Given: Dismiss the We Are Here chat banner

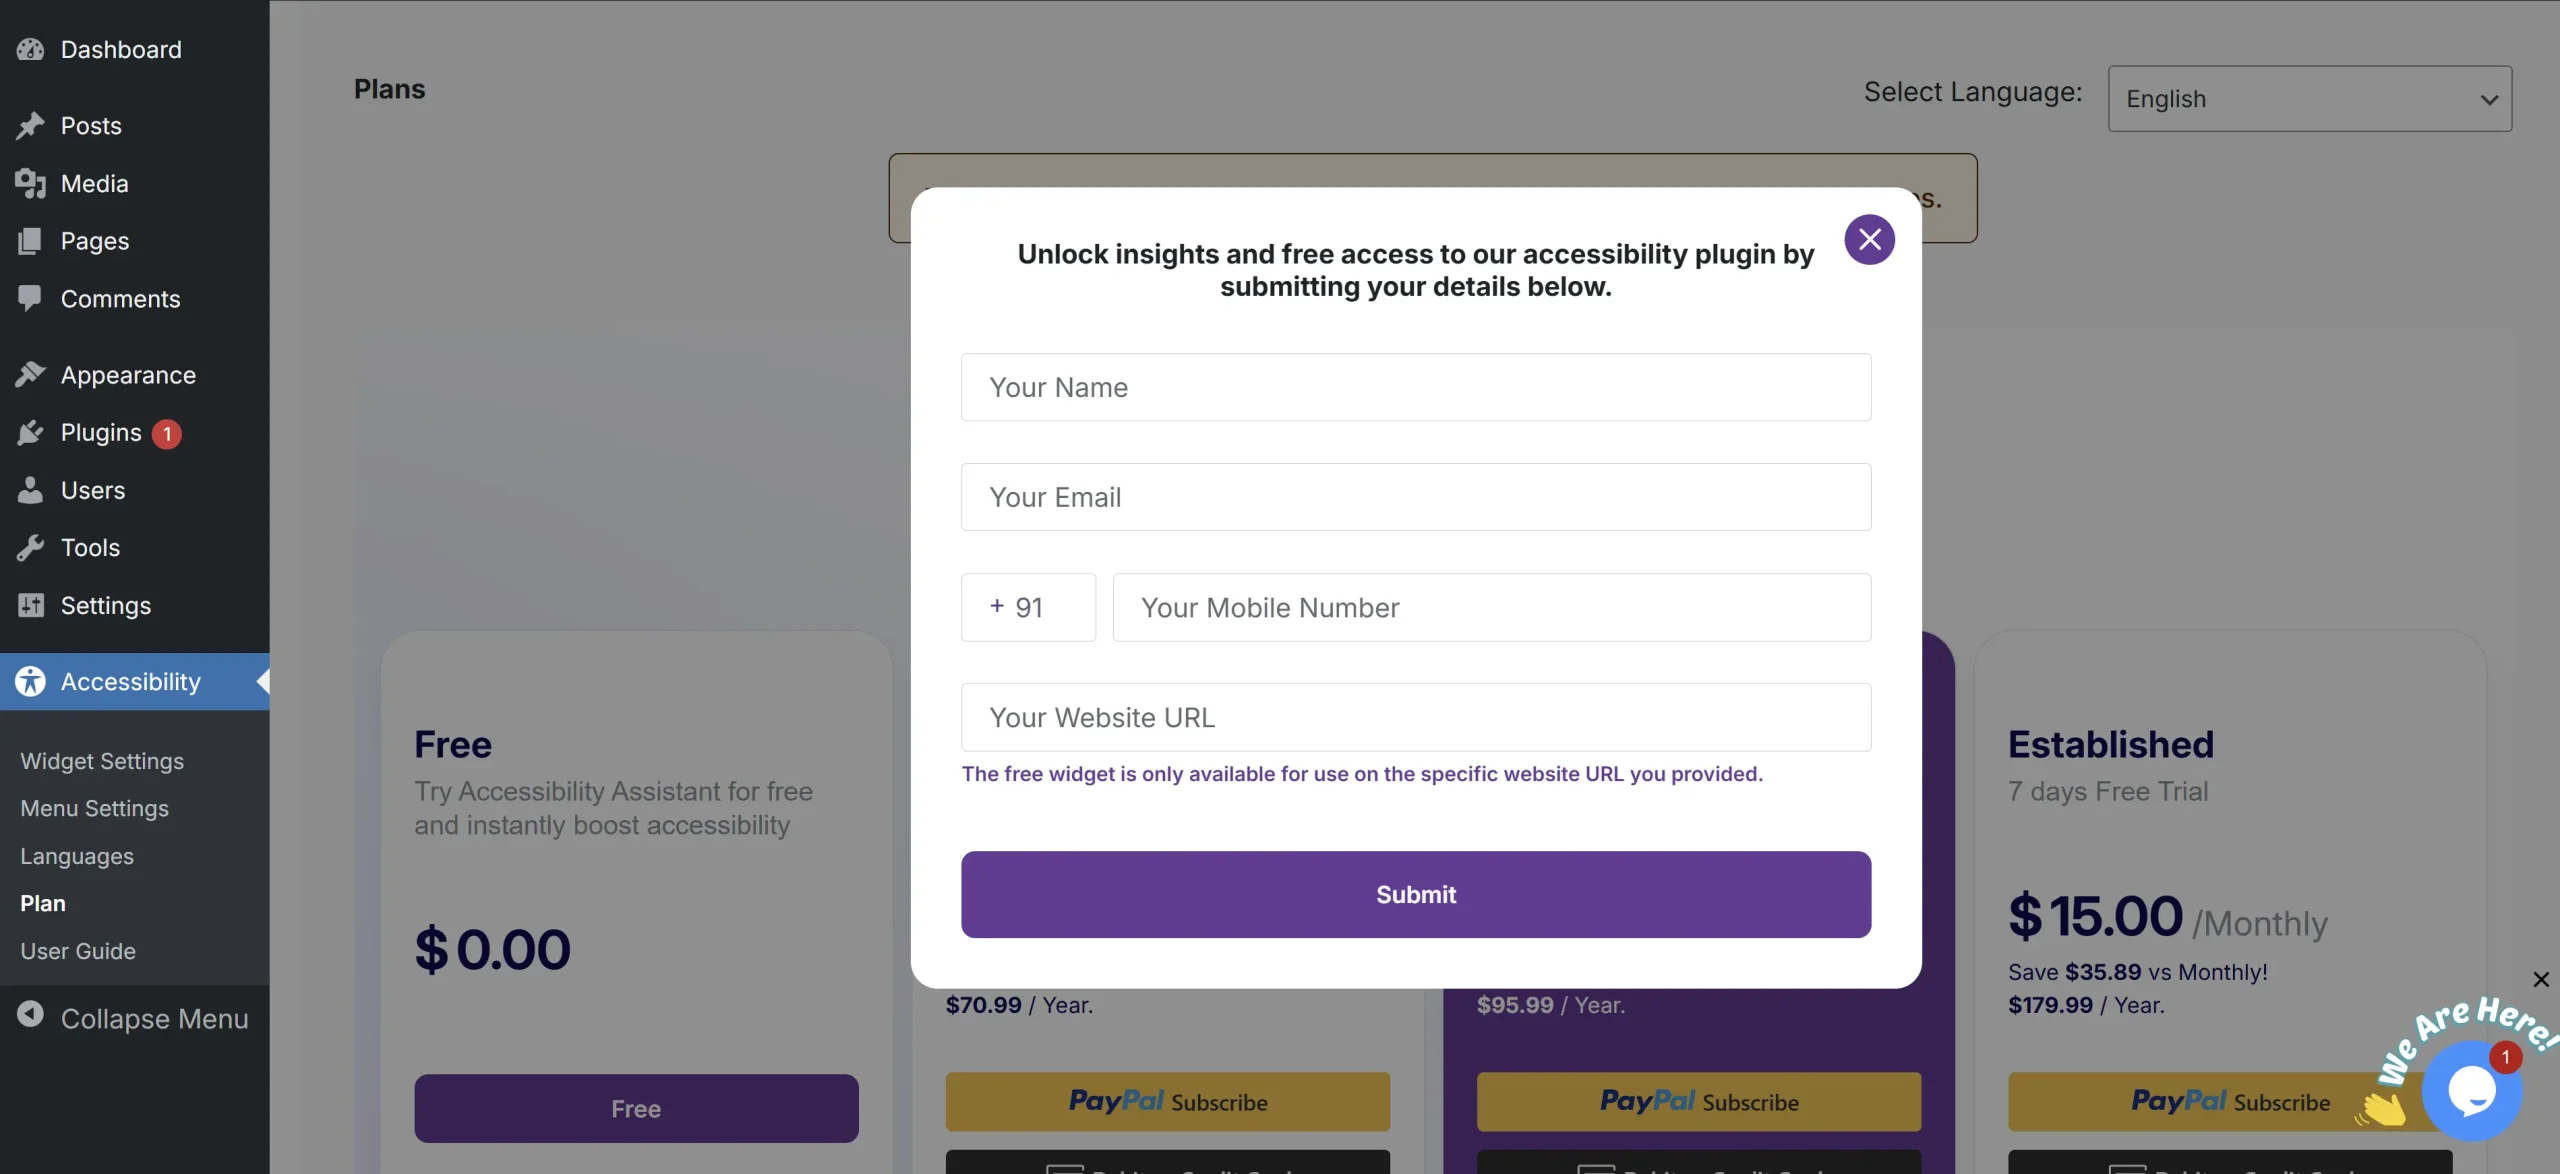Looking at the screenshot, I should click(x=2540, y=979).
